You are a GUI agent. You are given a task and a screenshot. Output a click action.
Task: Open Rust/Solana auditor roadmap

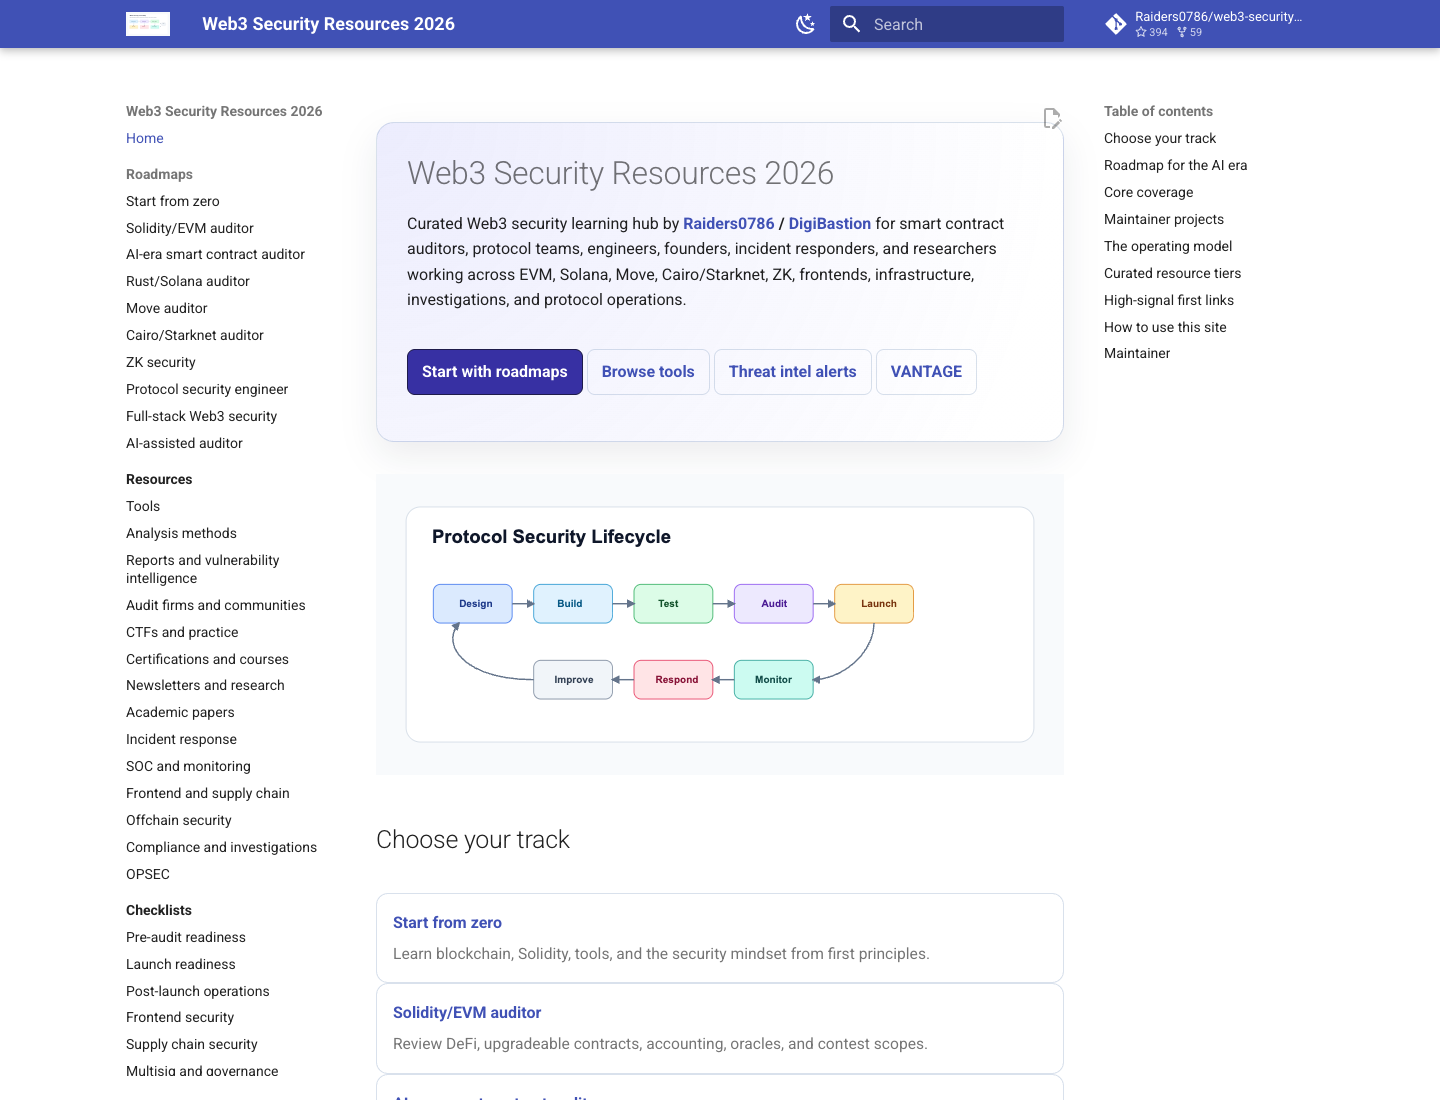click(x=188, y=281)
